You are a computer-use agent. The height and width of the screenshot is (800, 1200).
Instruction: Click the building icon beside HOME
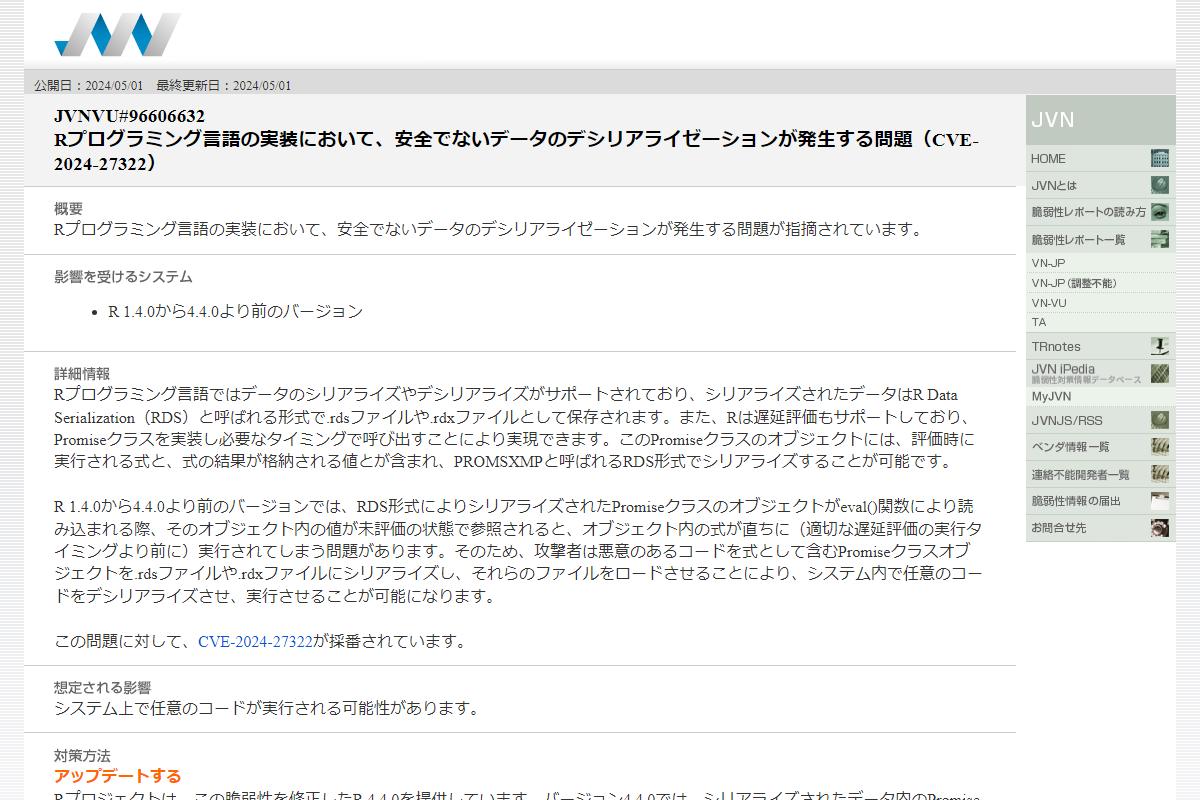click(x=1159, y=158)
